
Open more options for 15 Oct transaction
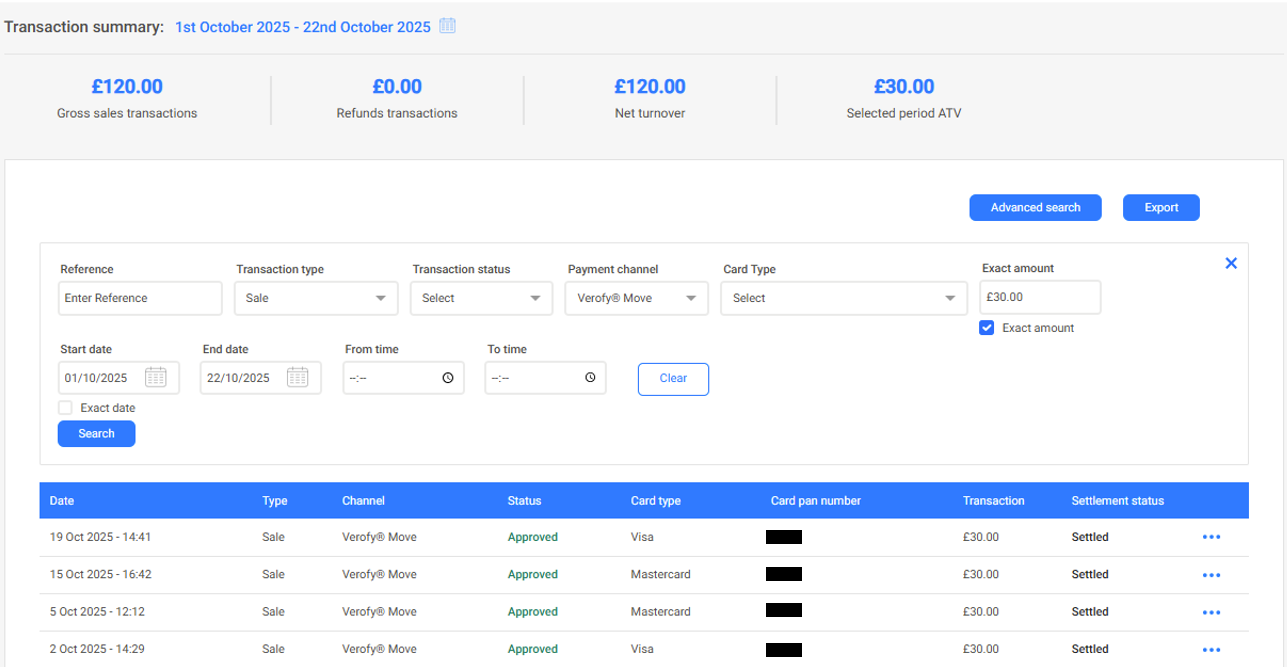[x=1211, y=575]
